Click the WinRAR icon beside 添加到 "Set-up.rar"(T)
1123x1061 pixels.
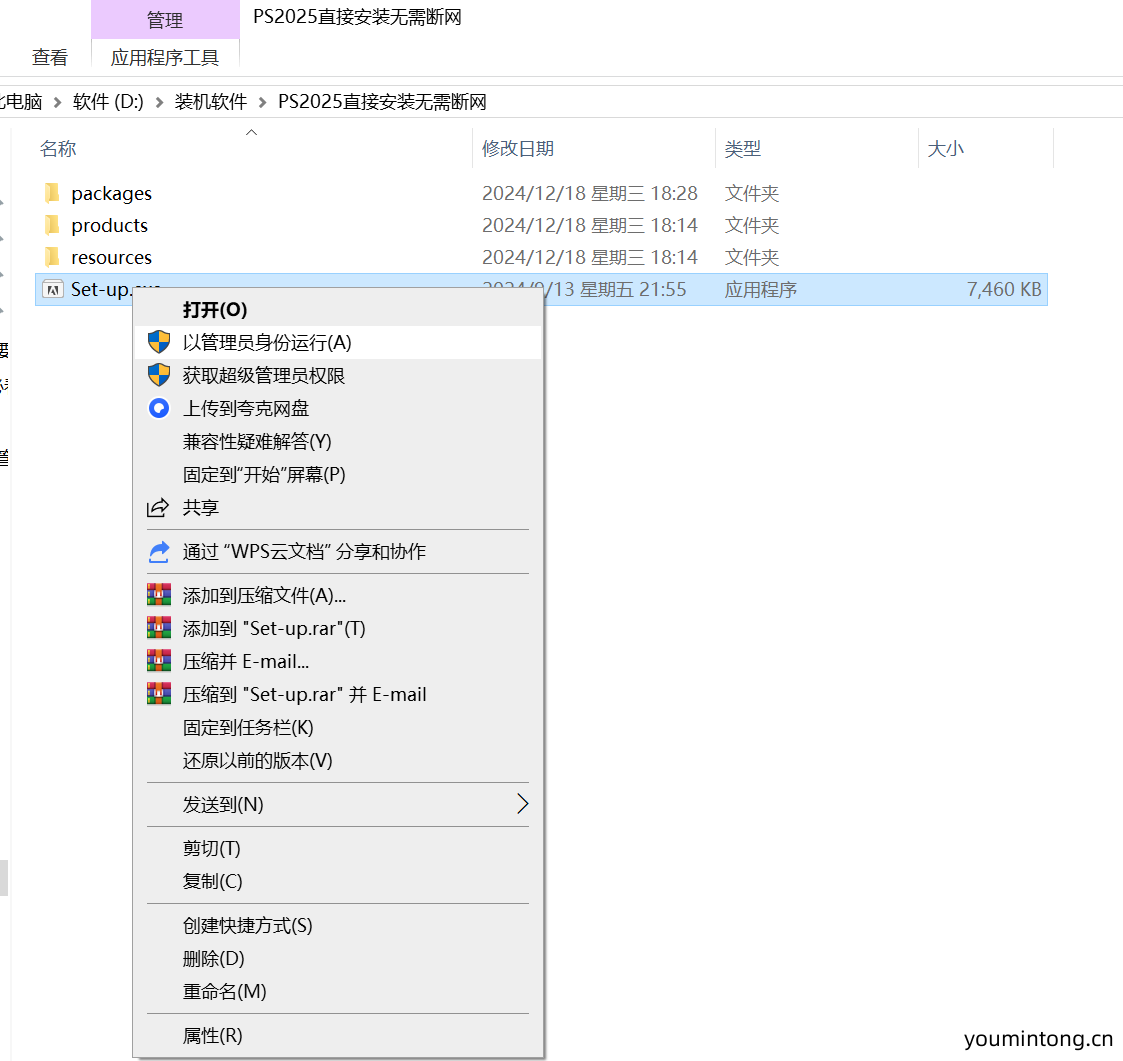pyautogui.click(x=158, y=628)
